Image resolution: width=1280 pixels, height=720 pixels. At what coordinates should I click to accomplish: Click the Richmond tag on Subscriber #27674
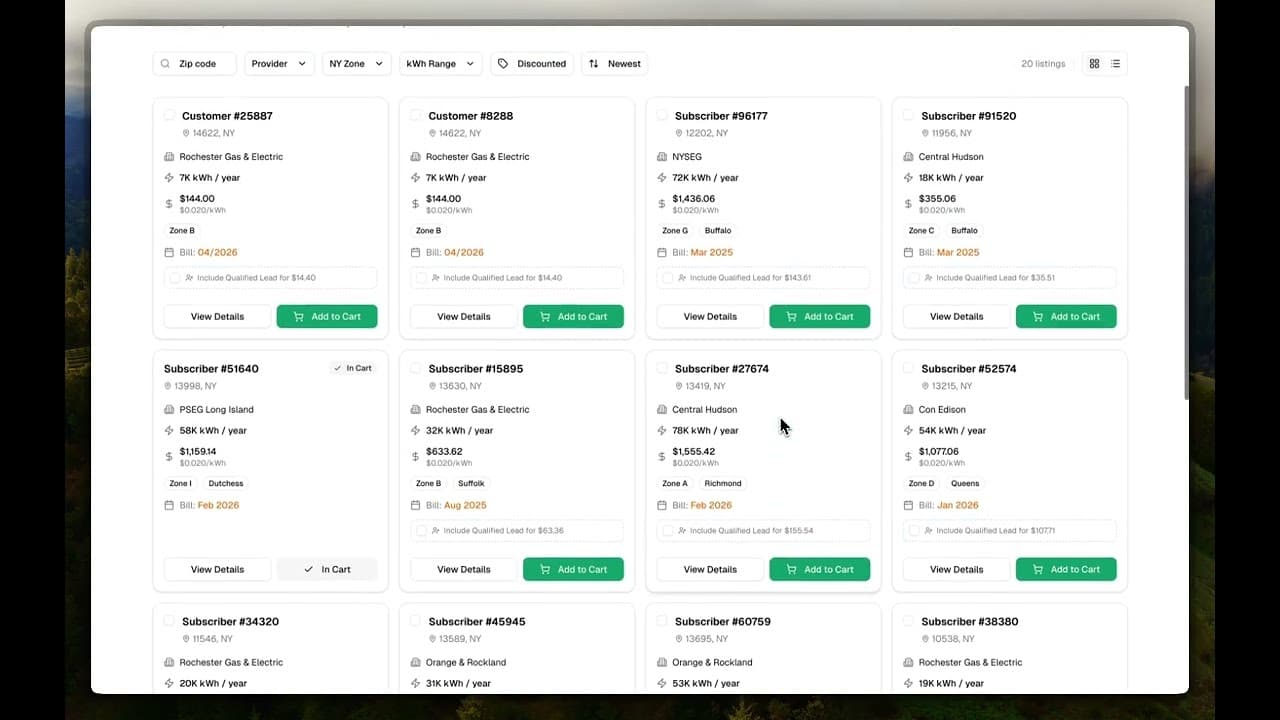click(x=723, y=484)
